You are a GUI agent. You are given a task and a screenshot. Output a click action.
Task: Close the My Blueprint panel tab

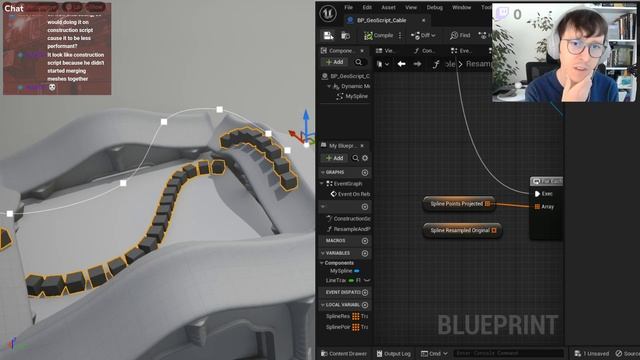point(362,146)
